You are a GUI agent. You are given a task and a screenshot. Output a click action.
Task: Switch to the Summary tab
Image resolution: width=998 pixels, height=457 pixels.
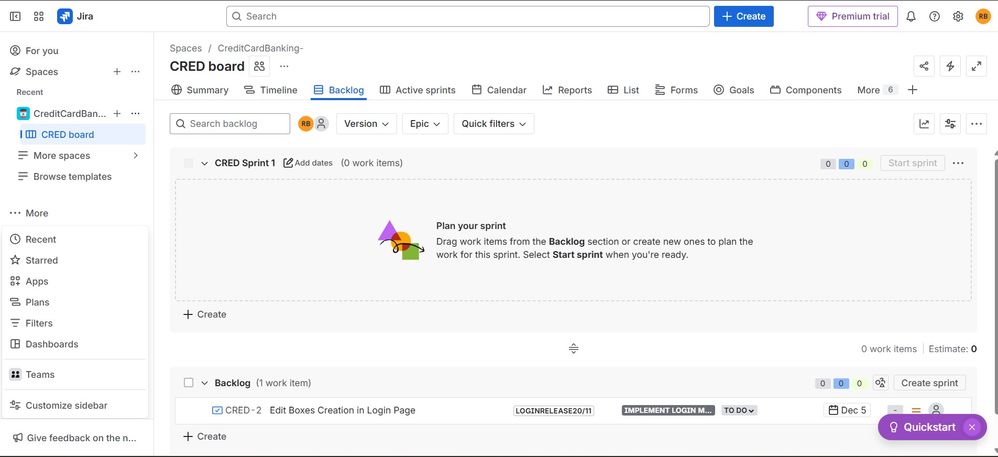pos(200,90)
